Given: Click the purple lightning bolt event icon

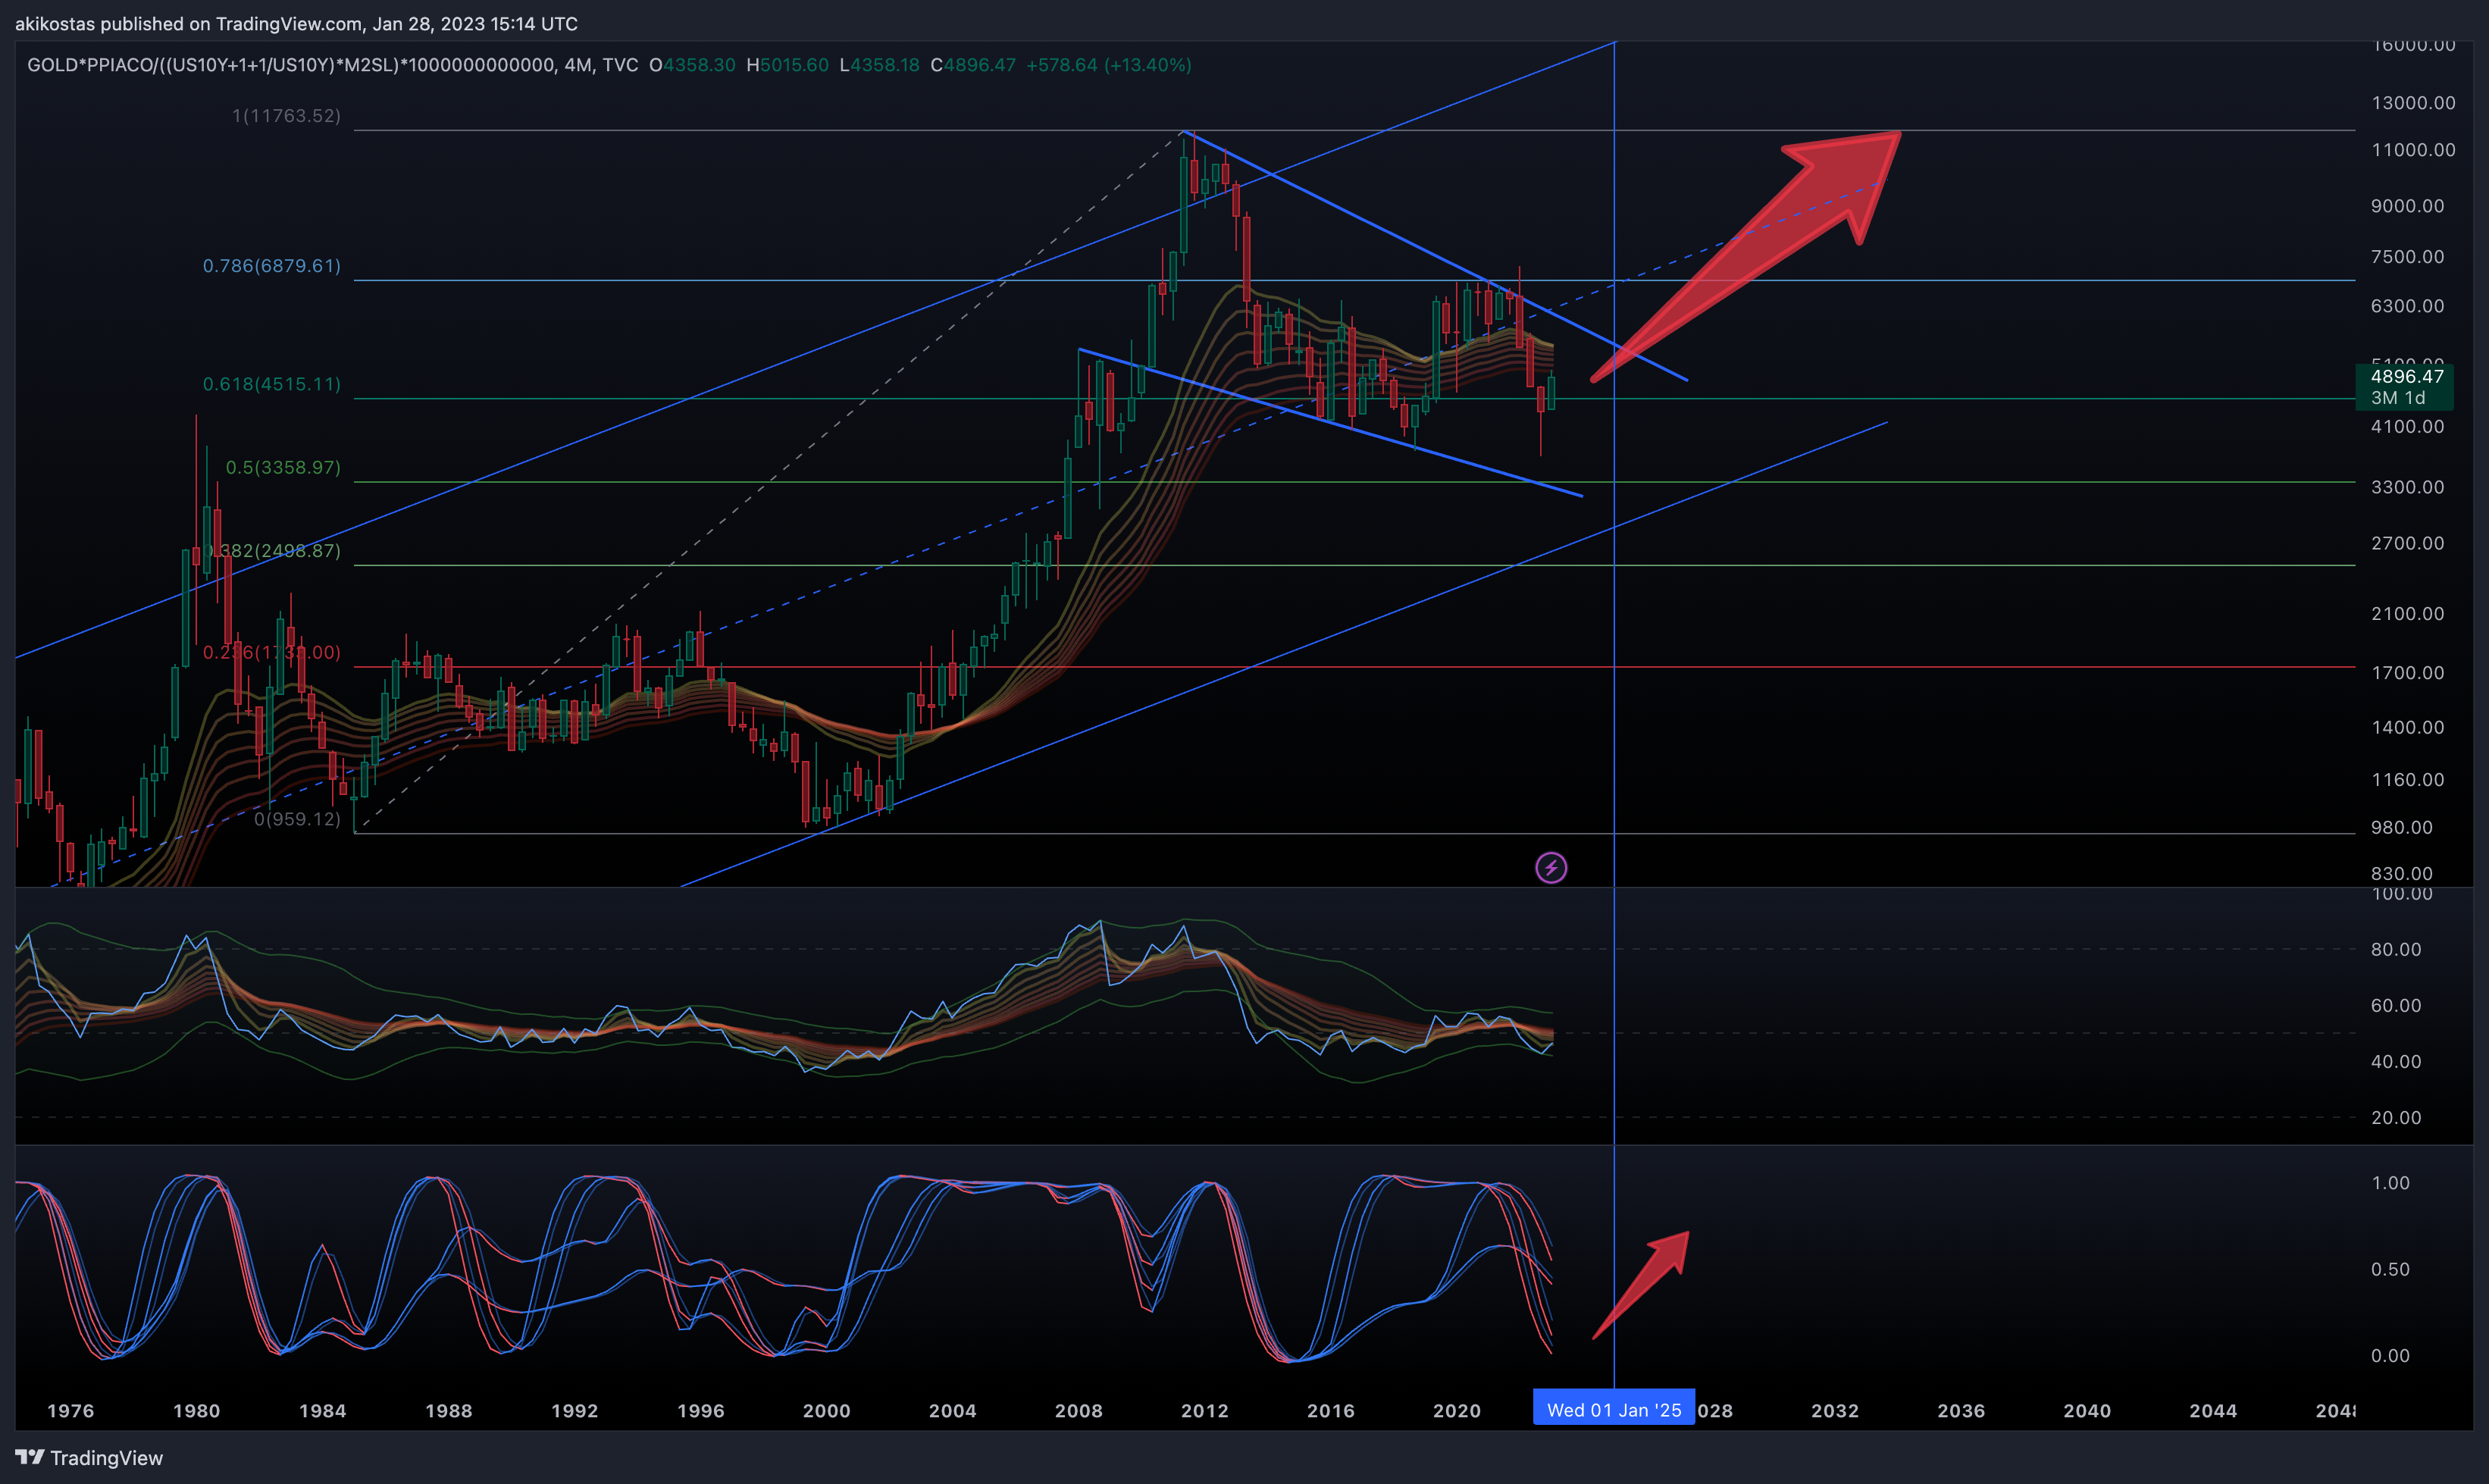Looking at the screenshot, I should (x=1551, y=867).
